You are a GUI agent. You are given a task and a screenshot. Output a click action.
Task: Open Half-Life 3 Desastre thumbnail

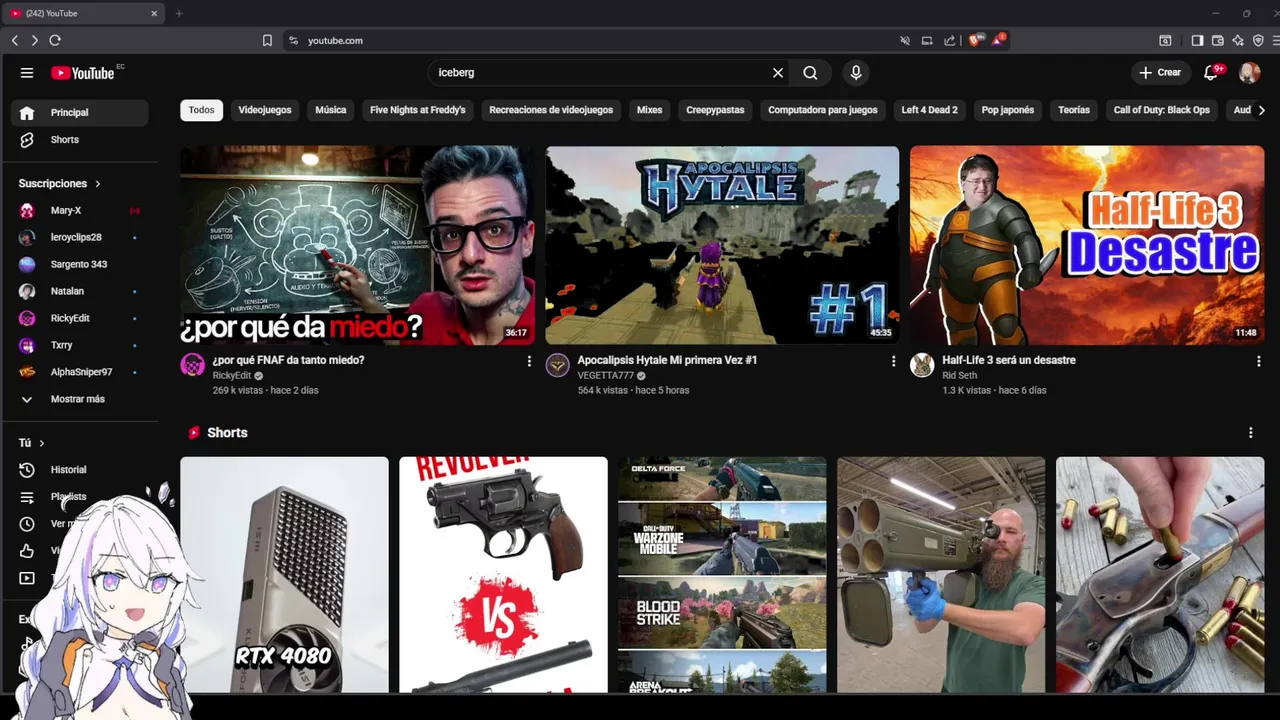[x=1087, y=246]
